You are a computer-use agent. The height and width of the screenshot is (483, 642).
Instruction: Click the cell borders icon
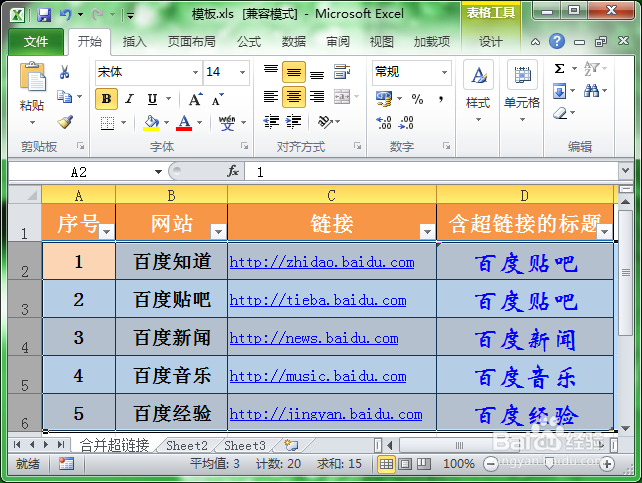107,123
